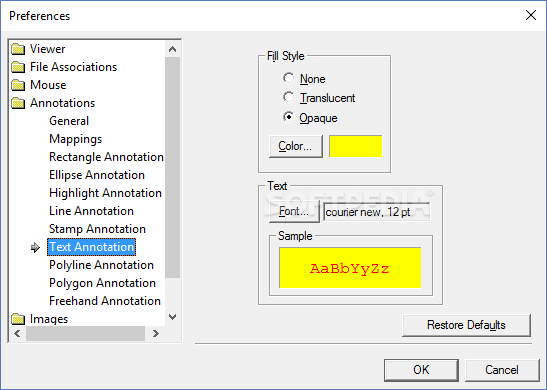Click the File Associations folder icon

(18, 67)
